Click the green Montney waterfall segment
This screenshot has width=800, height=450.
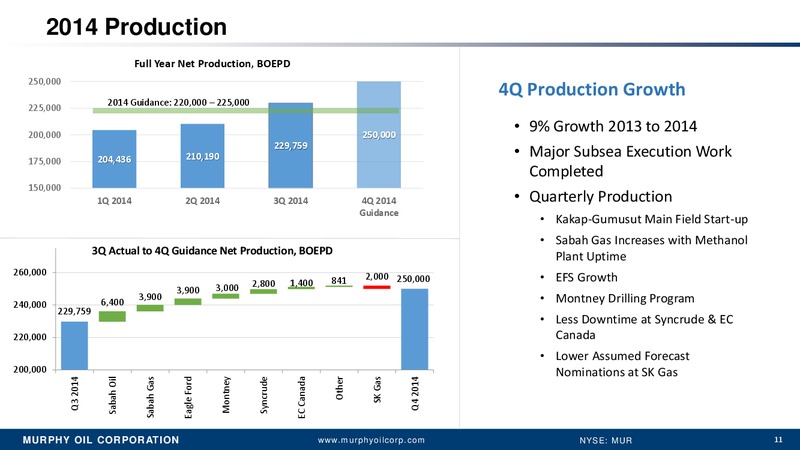click(226, 296)
